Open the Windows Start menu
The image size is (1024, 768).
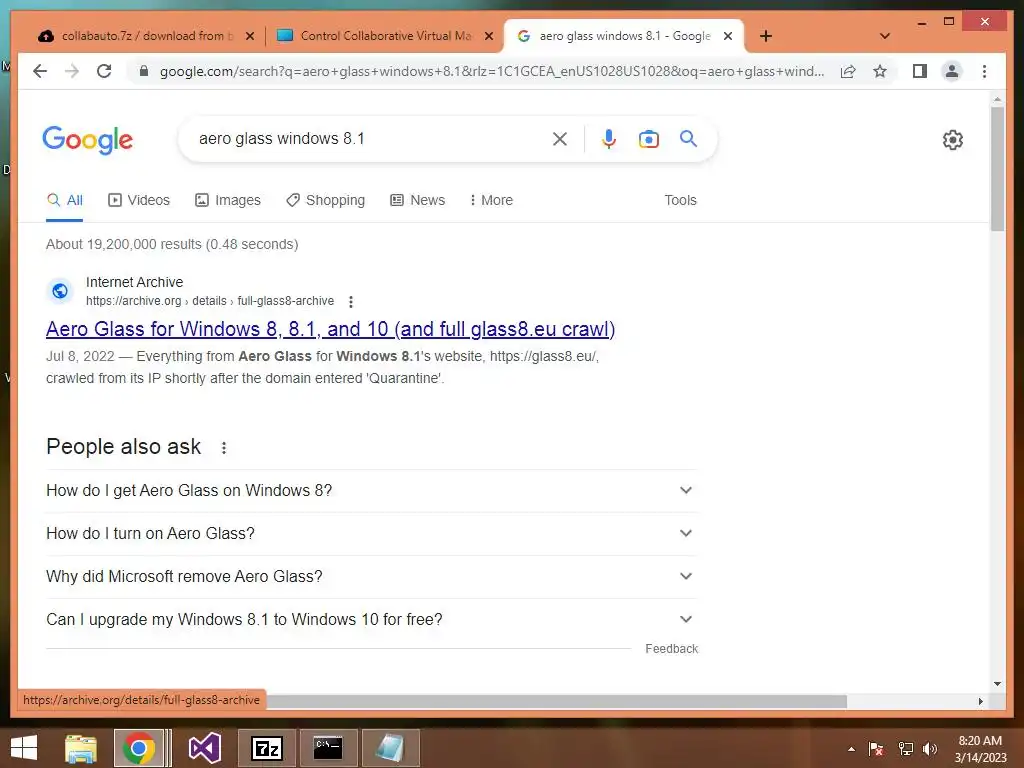click(24, 748)
